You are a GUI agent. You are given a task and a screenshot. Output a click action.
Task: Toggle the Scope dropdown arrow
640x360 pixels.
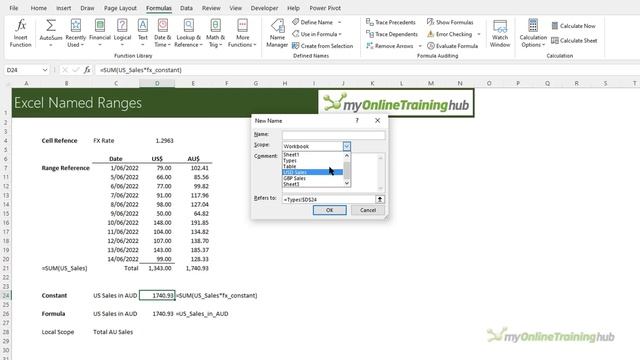[347, 146]
